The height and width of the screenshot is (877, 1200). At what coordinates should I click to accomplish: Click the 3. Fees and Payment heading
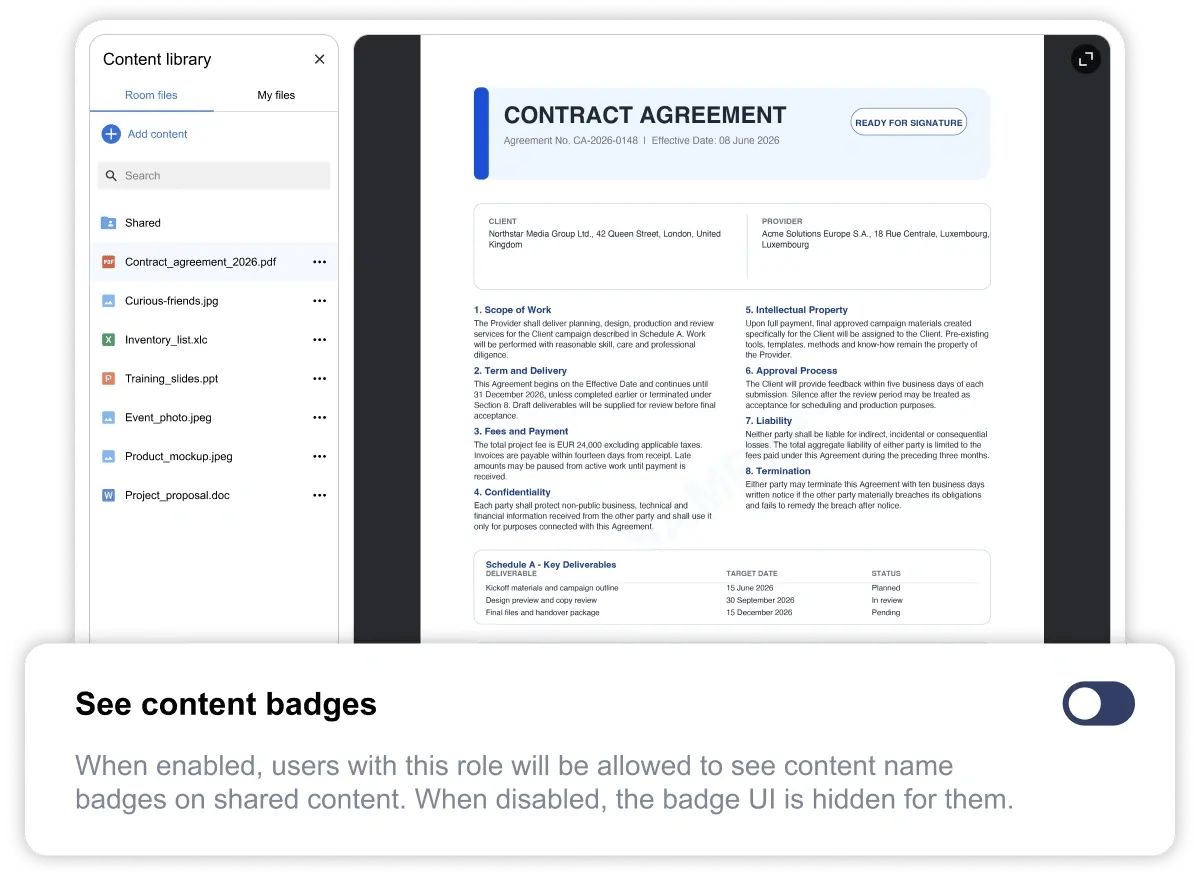coord(521,432)
